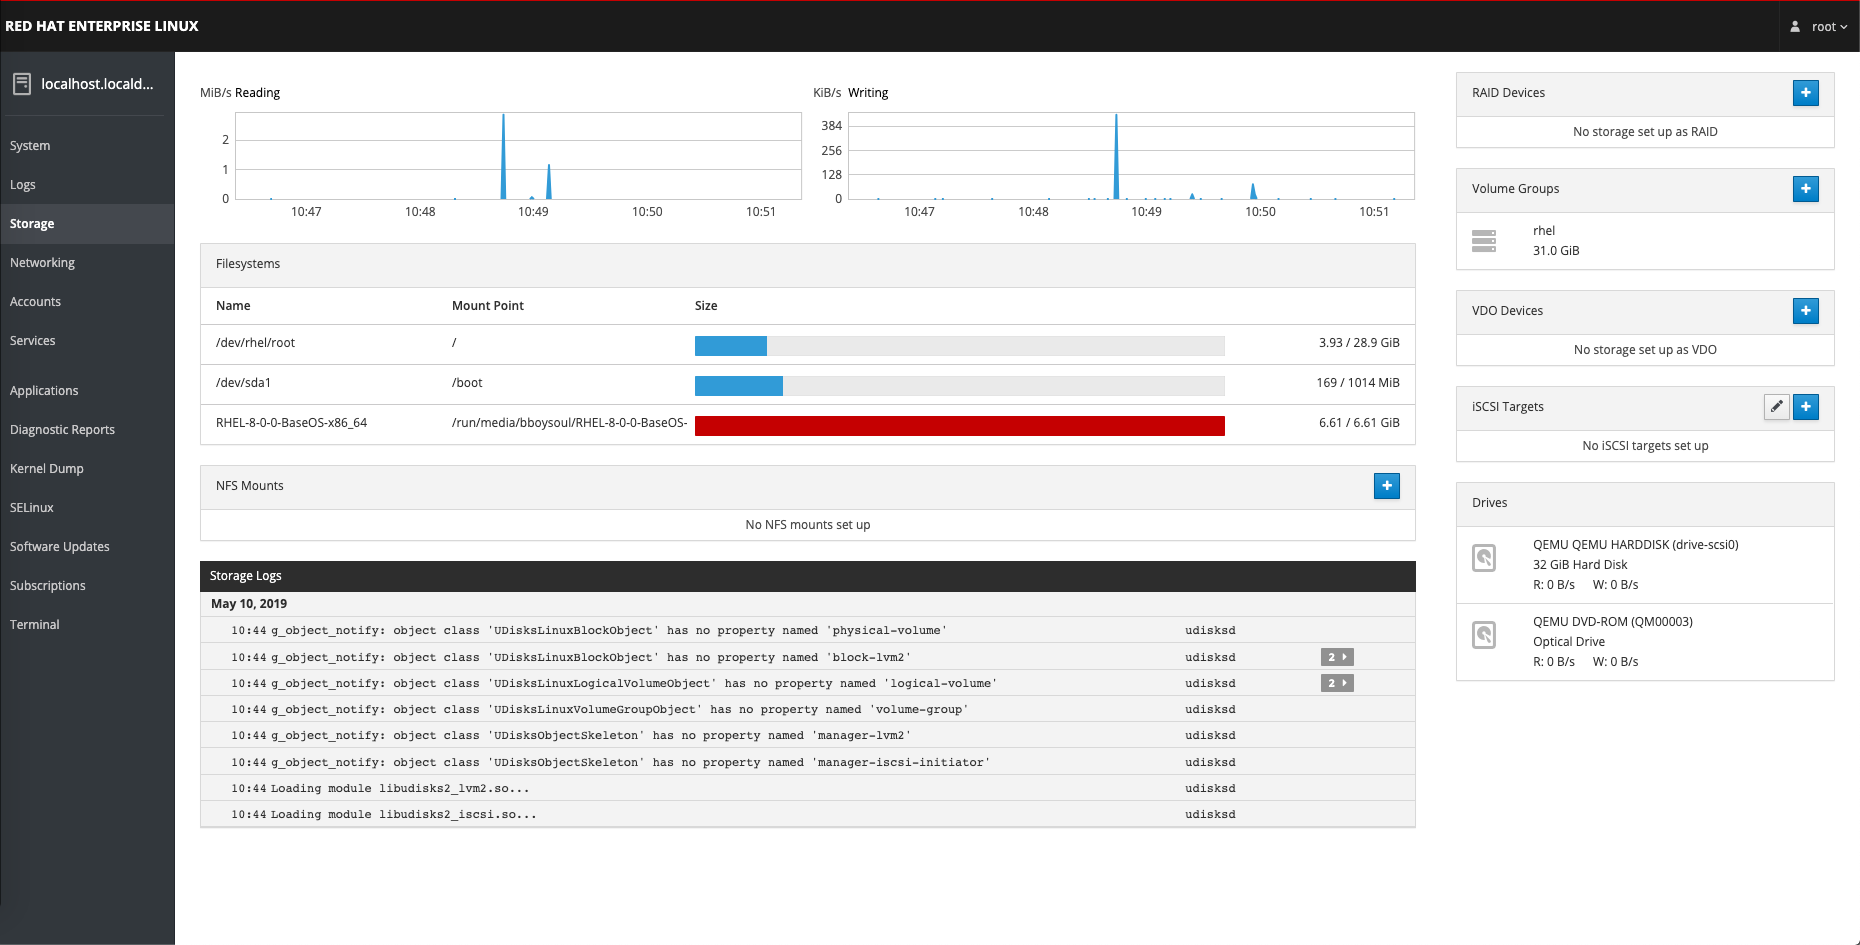Click usage bar for /dev/rhel/root
Screen dimensions: 1860x945
(959, 346)
